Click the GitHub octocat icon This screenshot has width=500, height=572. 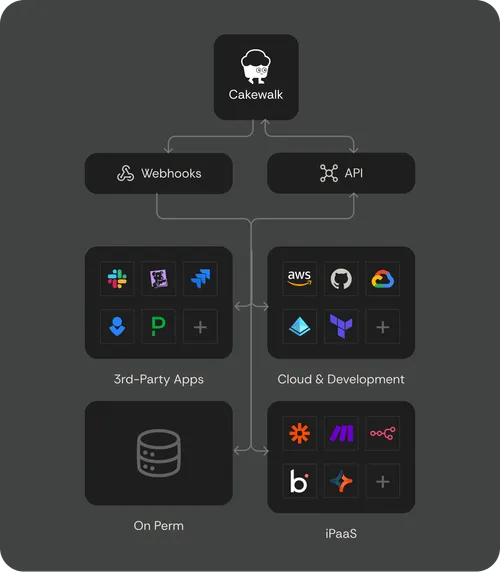coord(341,279)
